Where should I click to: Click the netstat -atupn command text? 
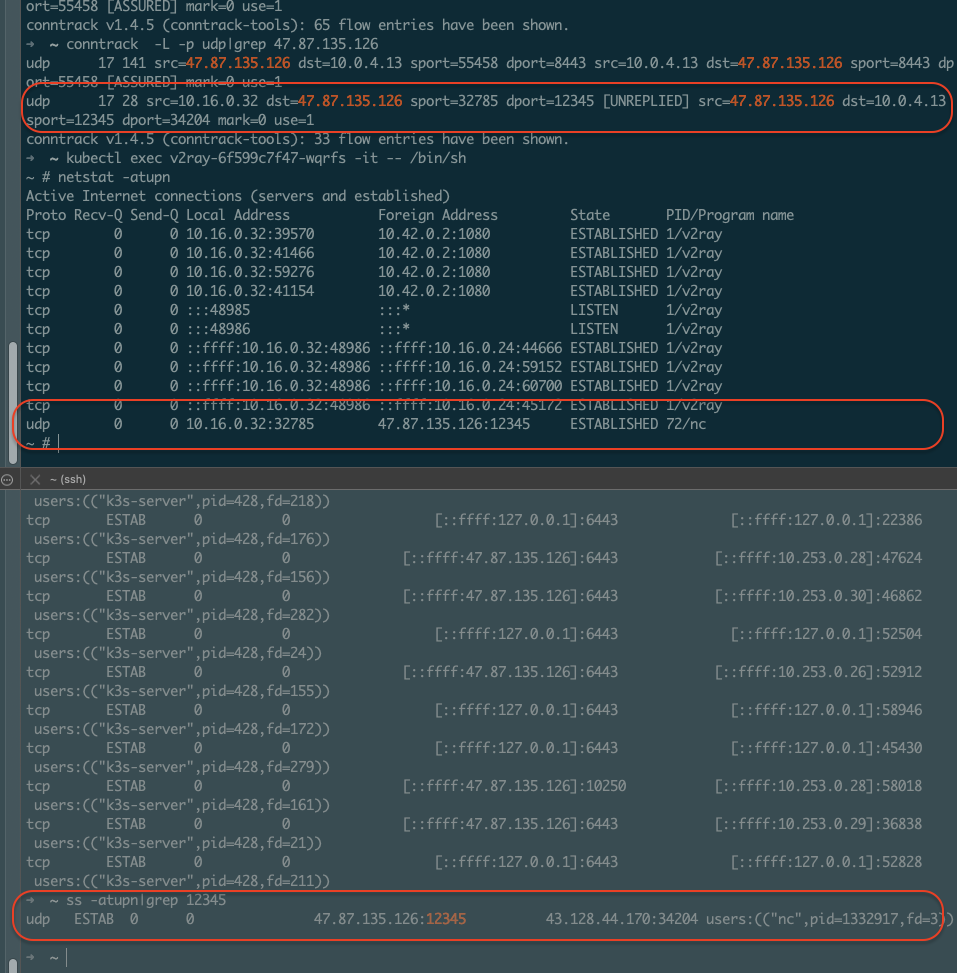[x=101, y=177]
